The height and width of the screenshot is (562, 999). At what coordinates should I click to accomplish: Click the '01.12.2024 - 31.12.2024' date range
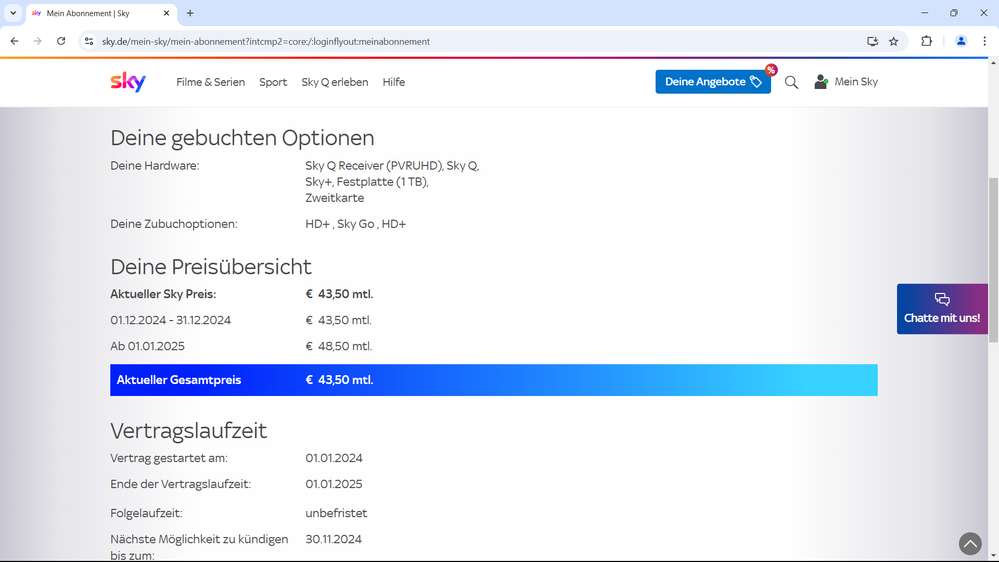pos(171,320)
